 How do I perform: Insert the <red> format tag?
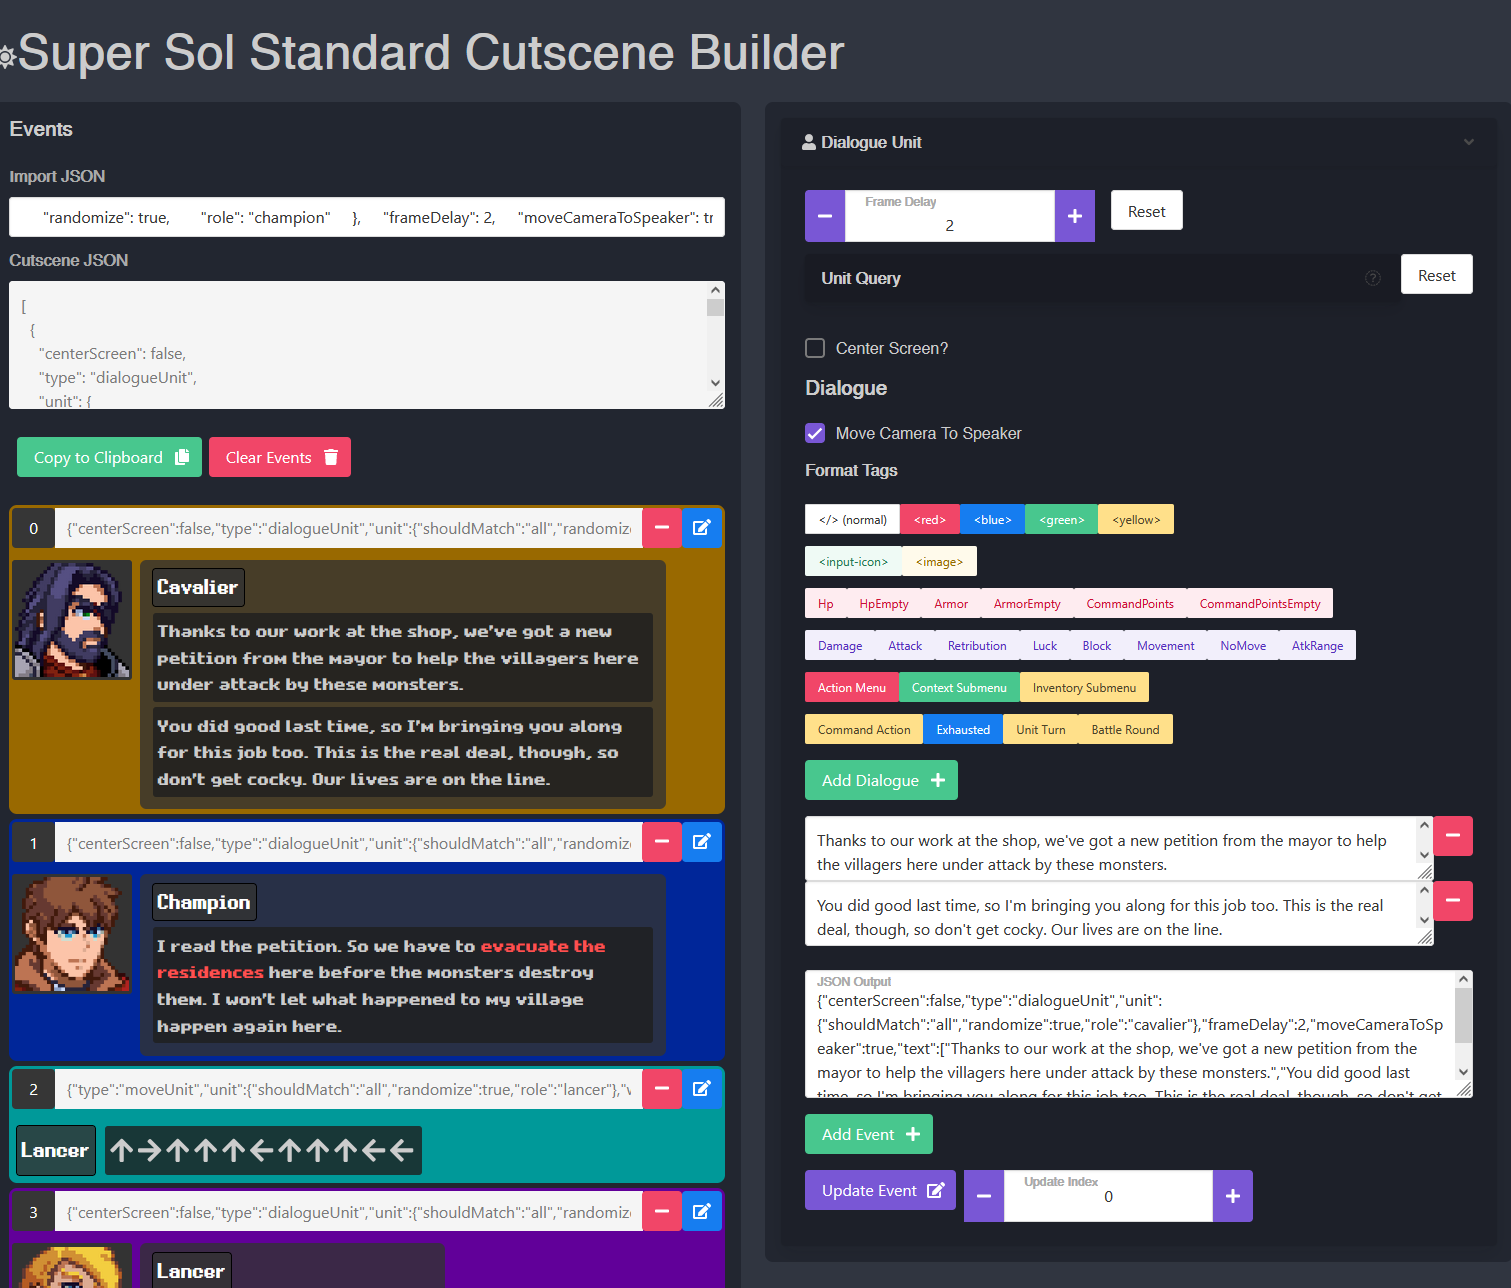(929, 519)
